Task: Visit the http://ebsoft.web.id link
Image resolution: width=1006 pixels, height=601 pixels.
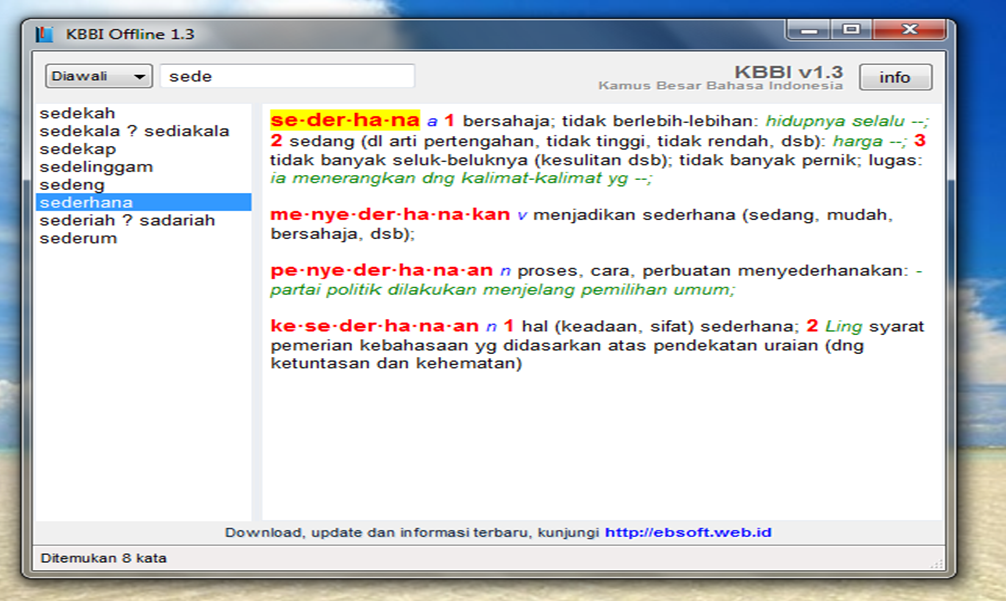Action: point(688,532)
